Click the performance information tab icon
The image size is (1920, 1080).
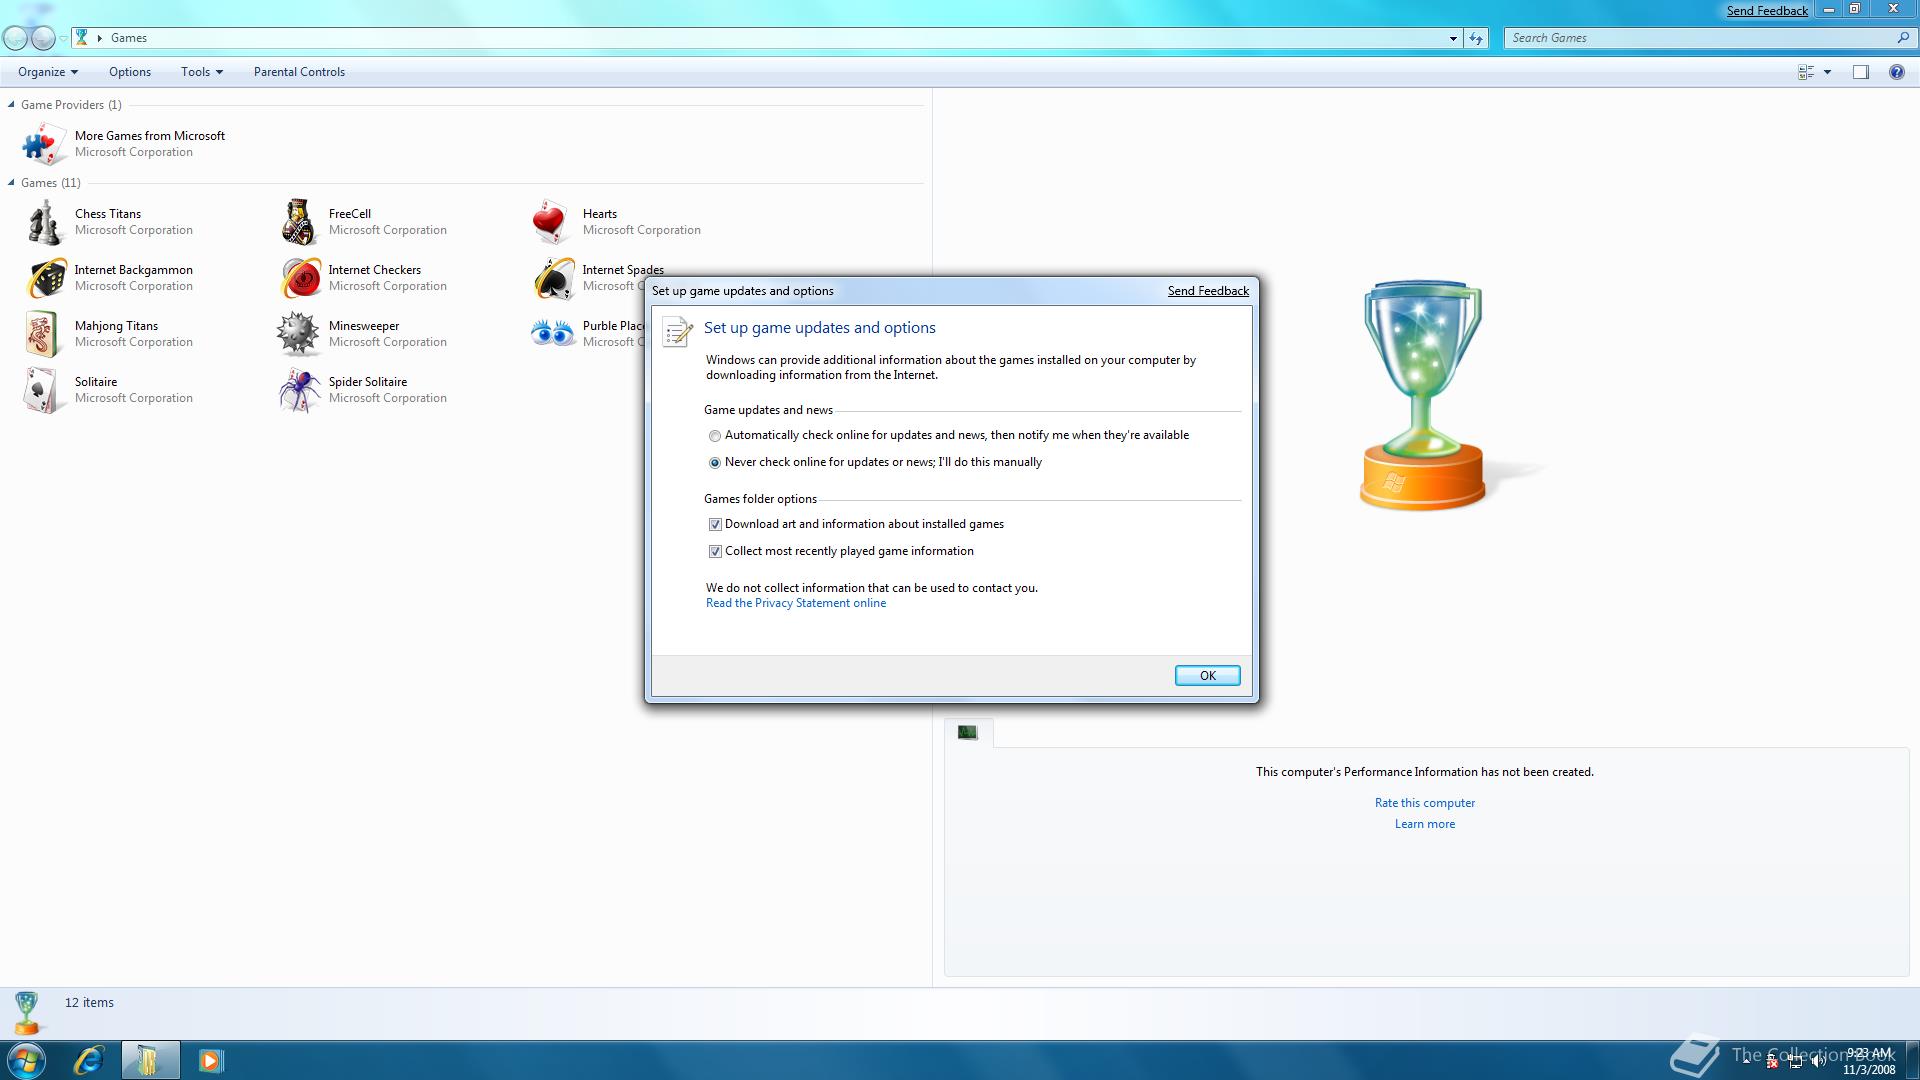pyautogui.click(x=967, y=732)
